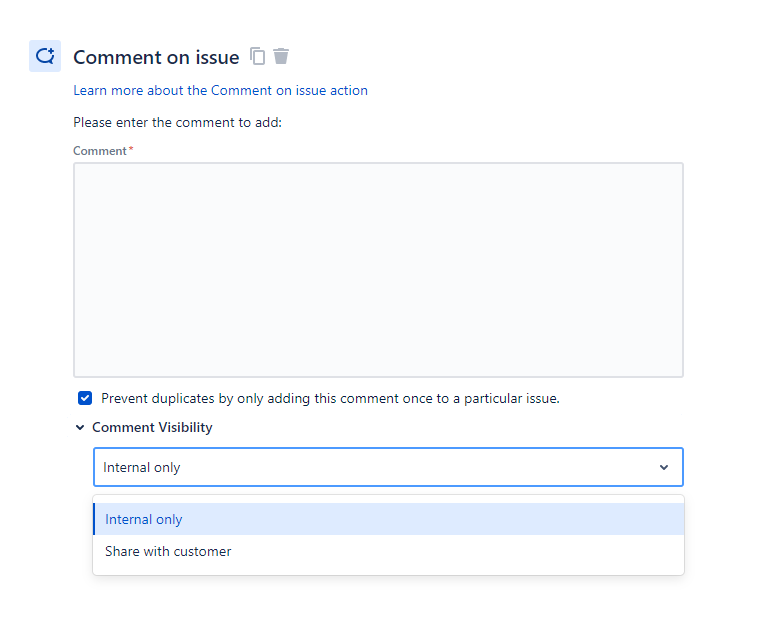Click the red required asterisk beside Comment
The image size is (768, 640).
[131, 149]
